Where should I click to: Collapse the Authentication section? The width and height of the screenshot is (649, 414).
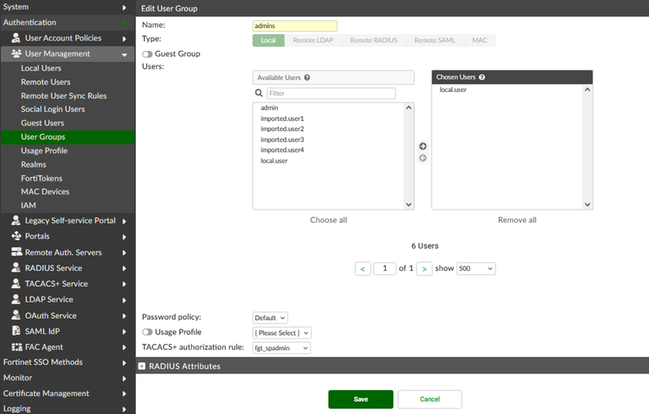click(67, 22)
